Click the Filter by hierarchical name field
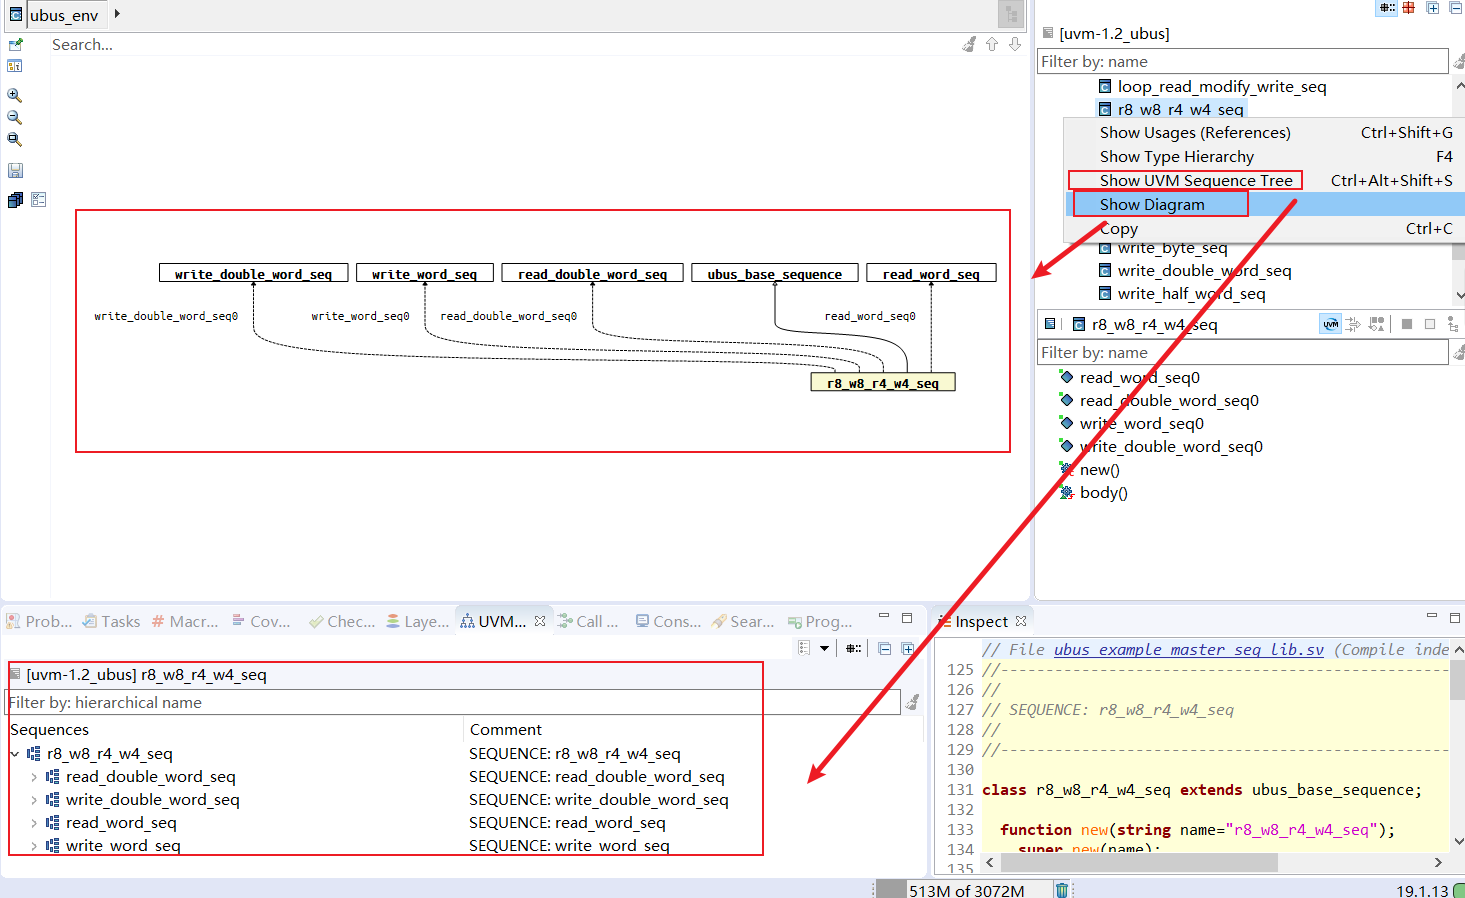Viewport: 1465px width, 898px height. coord(453,703)
